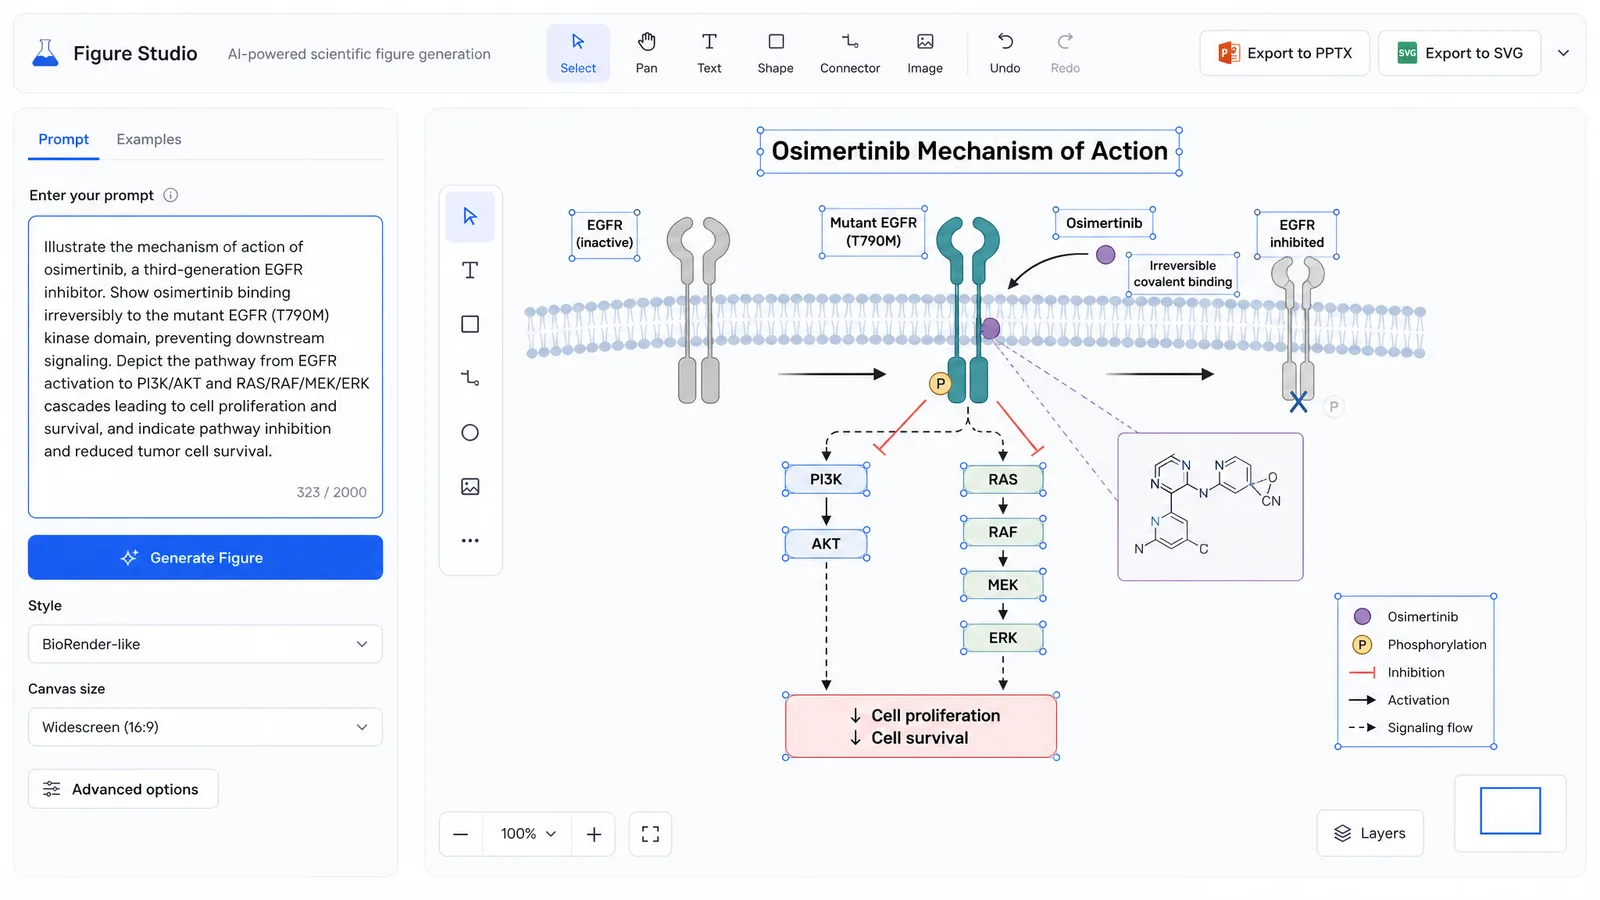
Task: Pick the circle tool in side toolbar
Action: (470, 432)
